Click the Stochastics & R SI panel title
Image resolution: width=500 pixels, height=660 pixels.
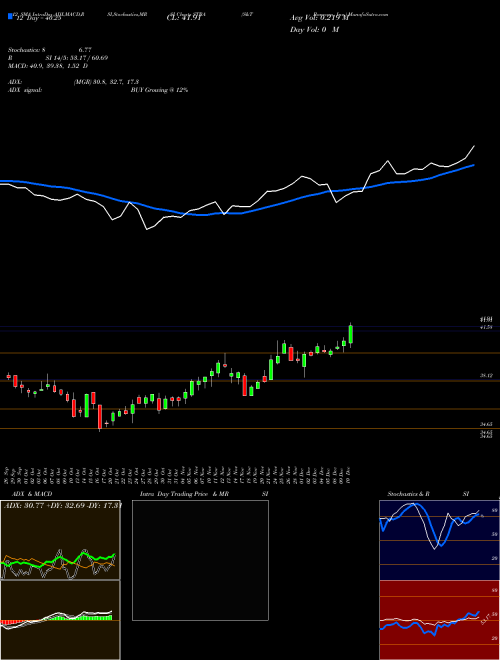coord(428,494)
